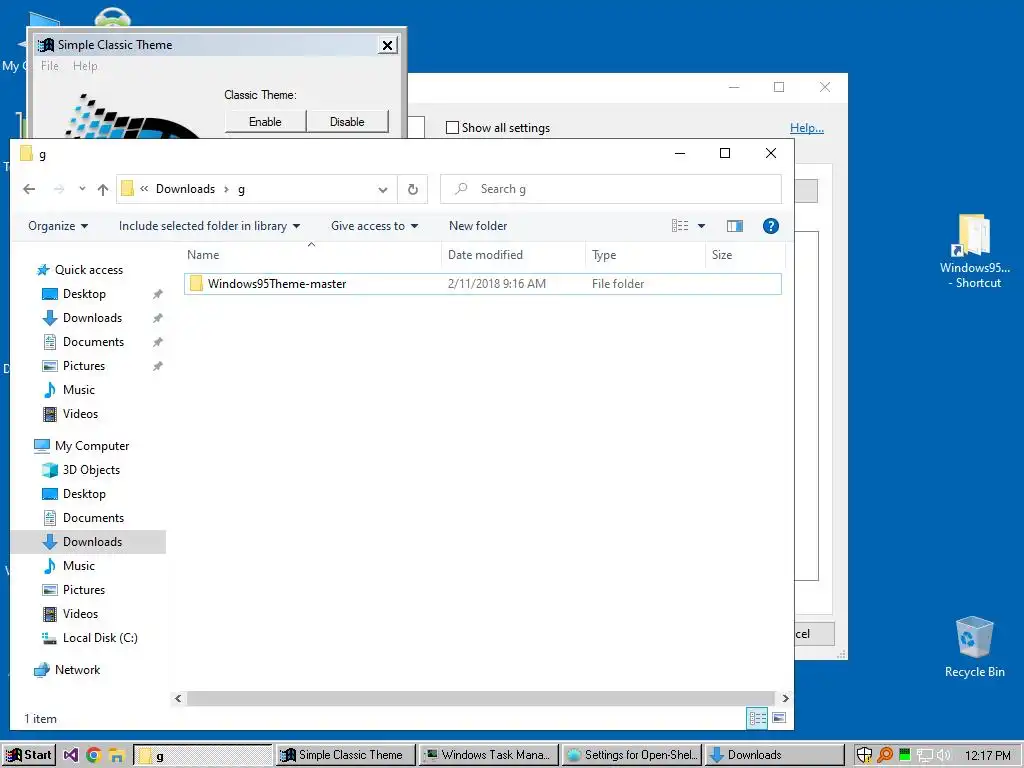
Task: Click horizontal scrollbar left arrow
Action: pos(178,698)
